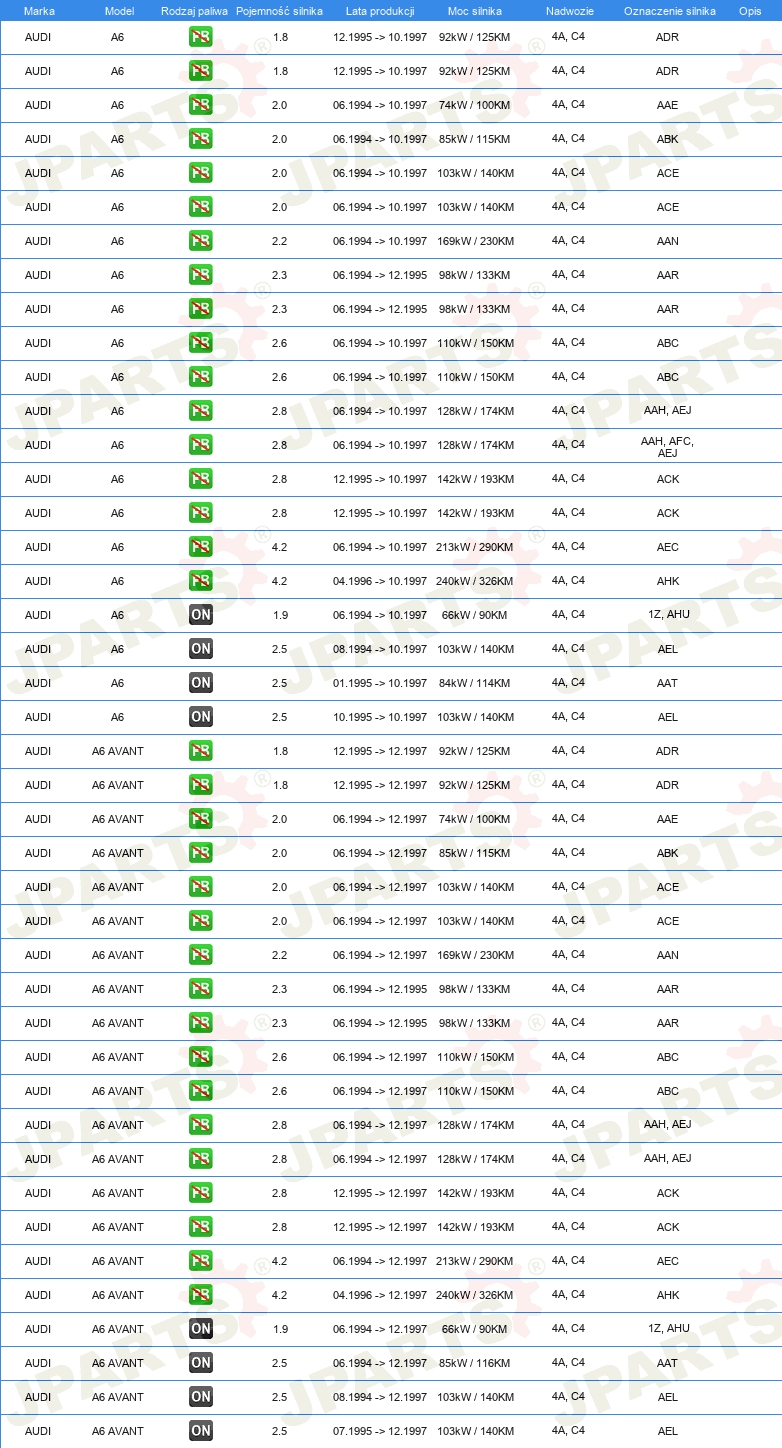782x1448 pixels.
Task: Click the 'Model' column header
Action: point(119,11)
